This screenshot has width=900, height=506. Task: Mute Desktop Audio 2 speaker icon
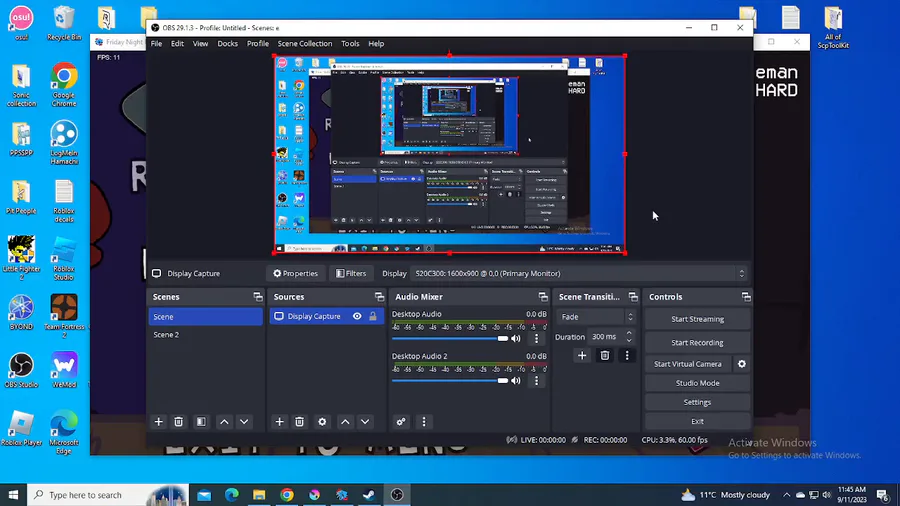tap(516, 380)
